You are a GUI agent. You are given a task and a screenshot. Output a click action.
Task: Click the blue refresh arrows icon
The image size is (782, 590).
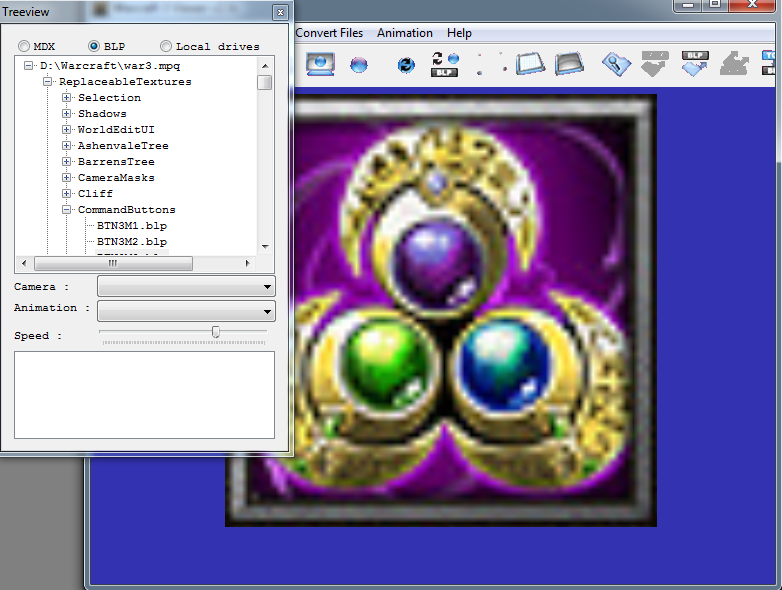pyautogui.click(x=406, y=65)
